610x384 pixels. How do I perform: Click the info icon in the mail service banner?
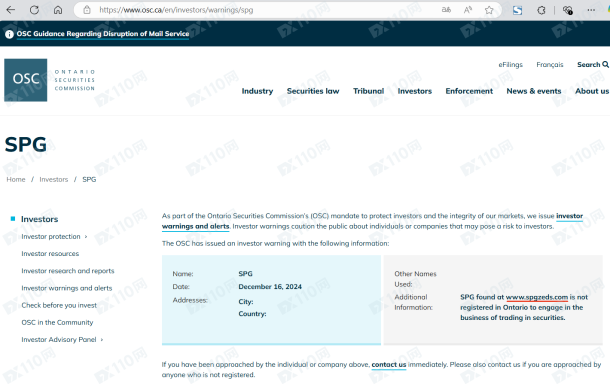click(9, 34)
